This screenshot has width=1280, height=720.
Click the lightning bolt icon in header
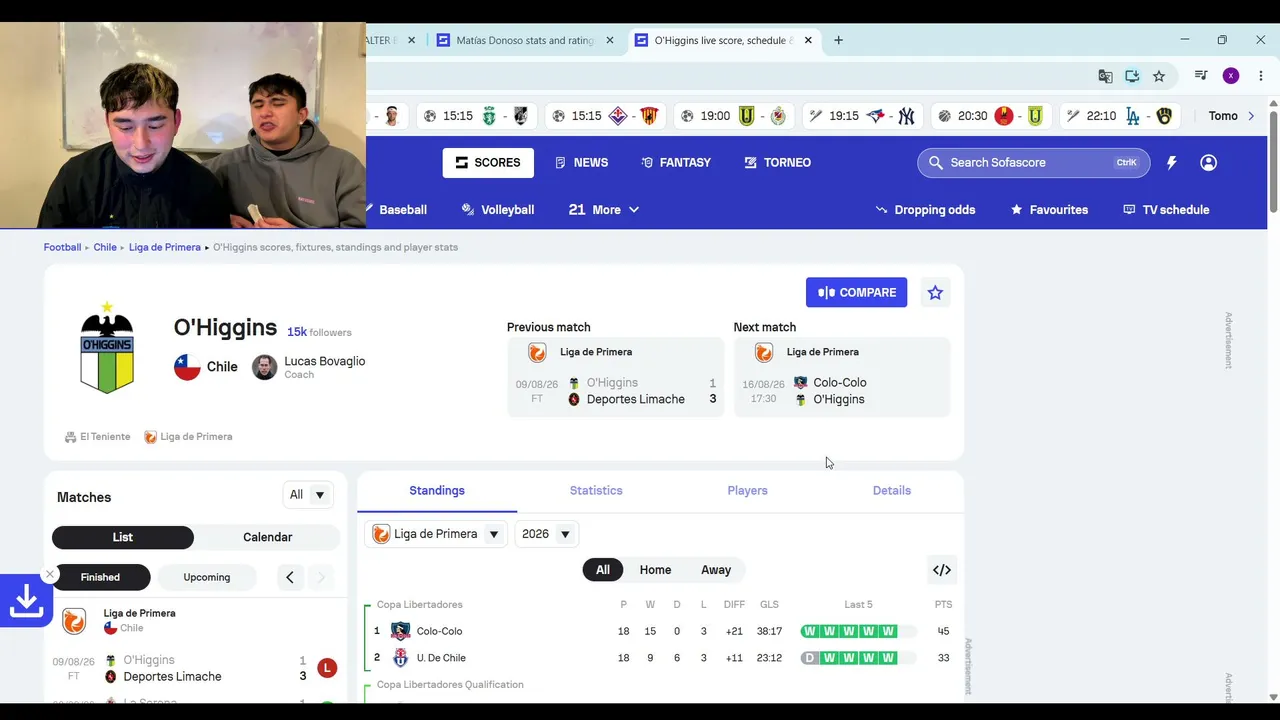pos(1171,163)
